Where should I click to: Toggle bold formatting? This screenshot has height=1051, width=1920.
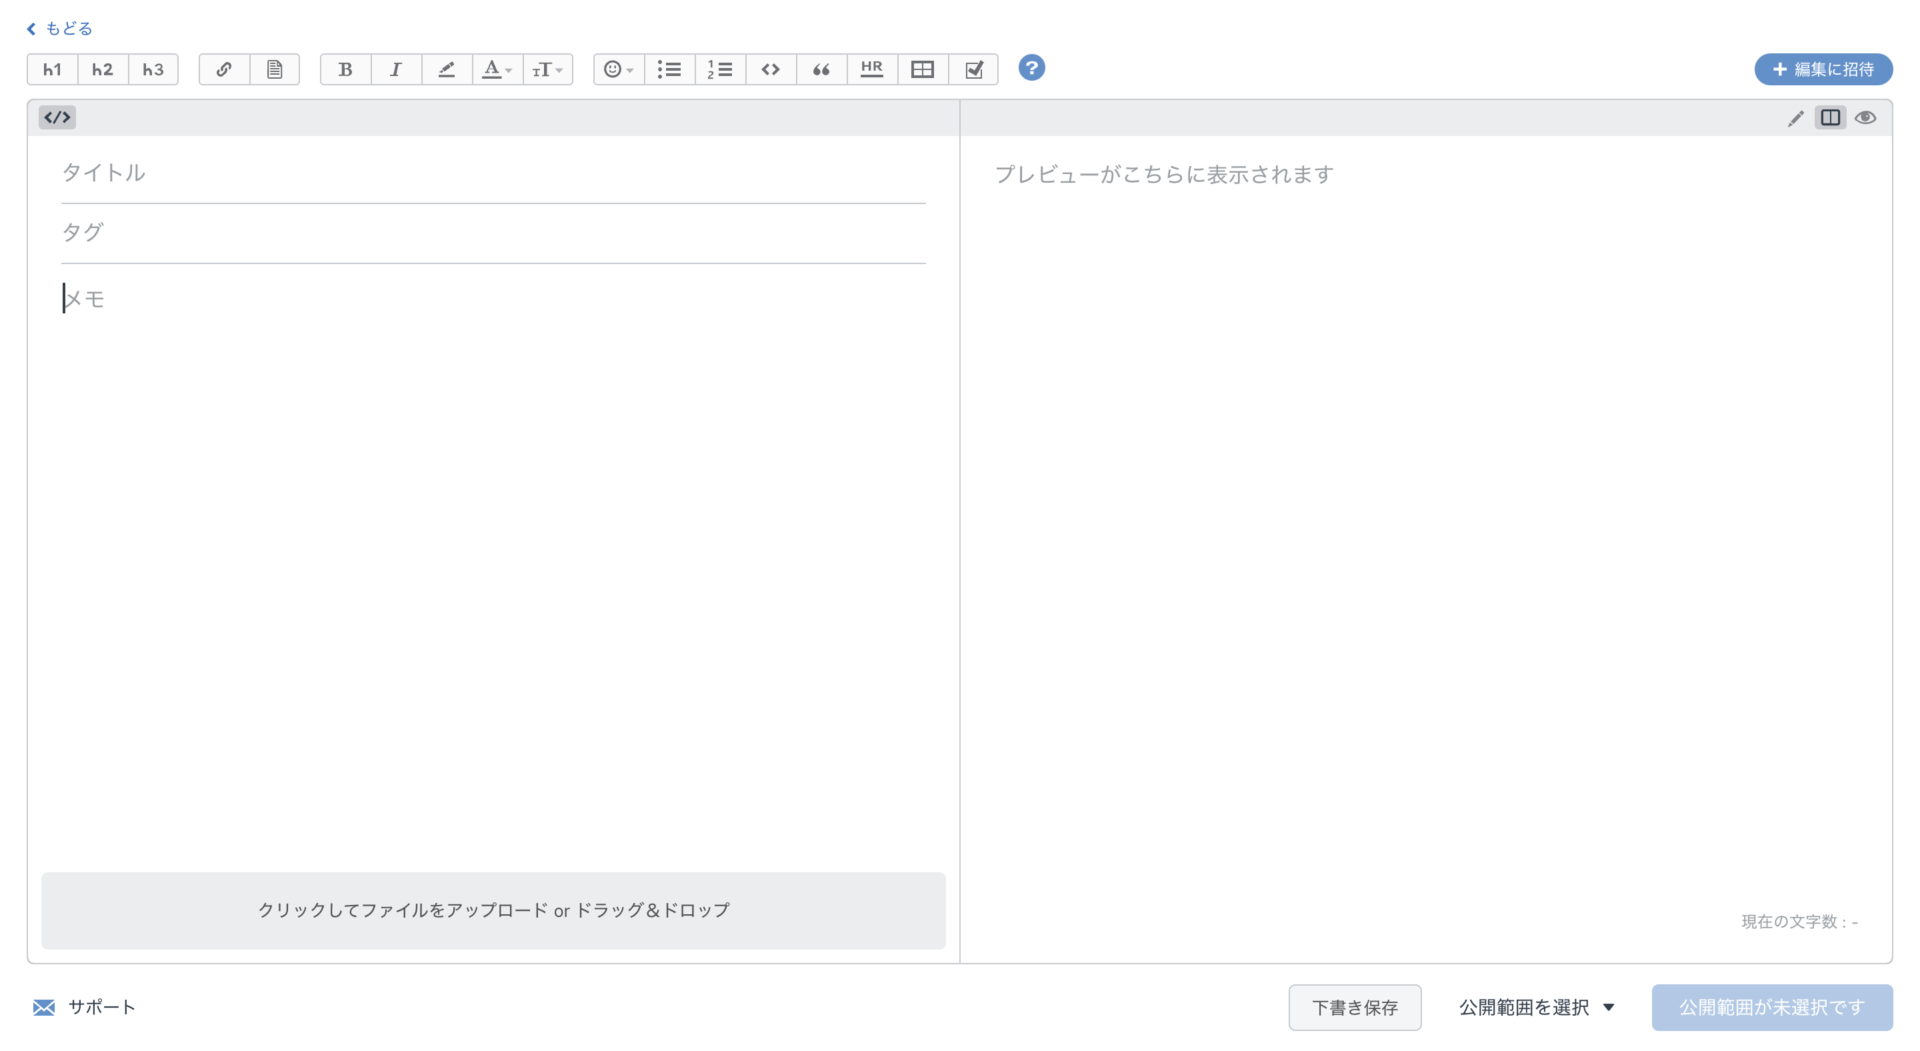pos(345,69)
